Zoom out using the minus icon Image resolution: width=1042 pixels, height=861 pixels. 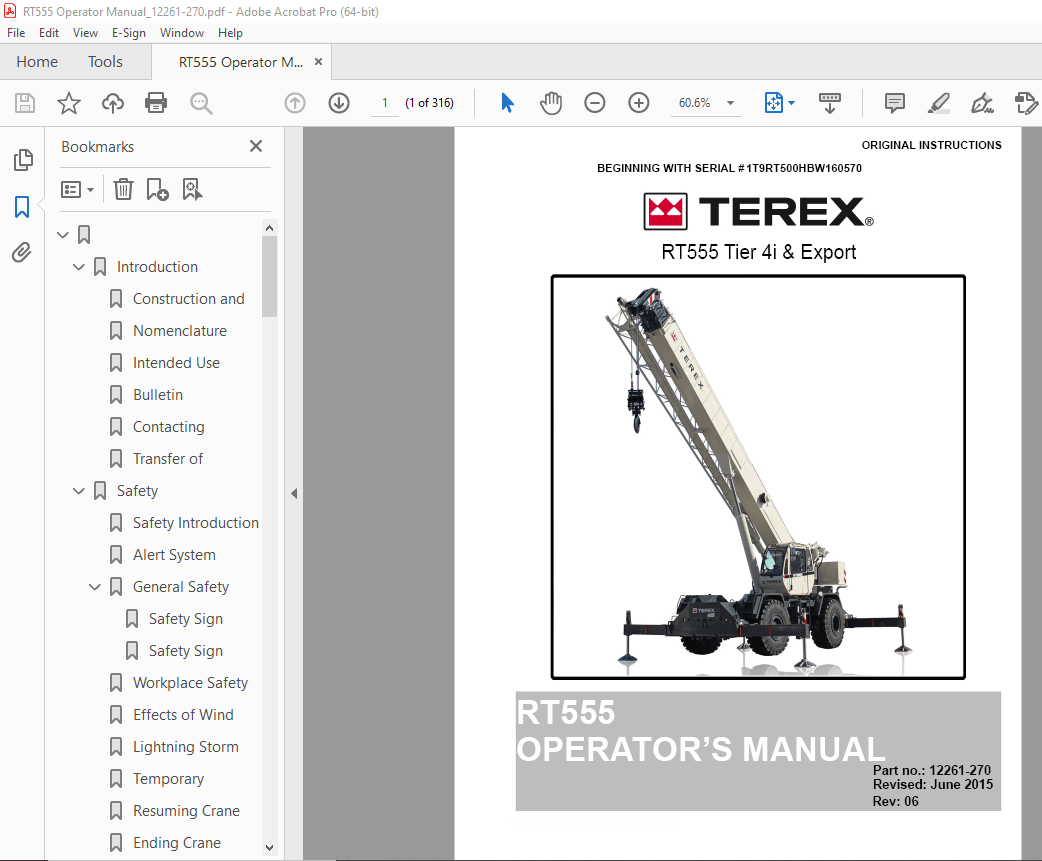click(x=594, y=103)
